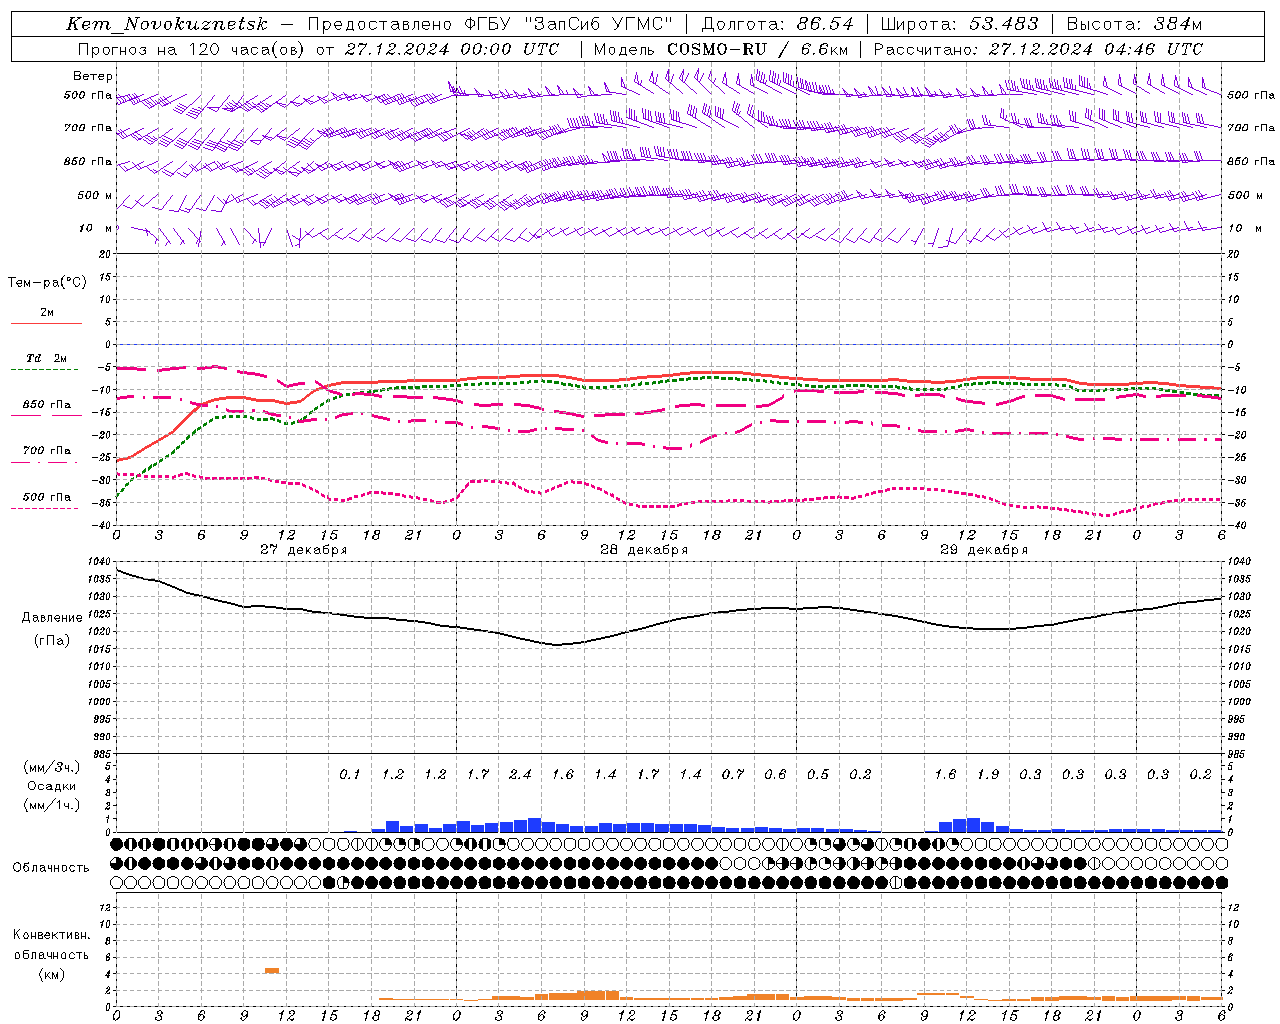Image resolution: width=1280 pixels, height=1024 pixels.
Task: Click the 2.4 precipitation value
Action: coord(520,774)
